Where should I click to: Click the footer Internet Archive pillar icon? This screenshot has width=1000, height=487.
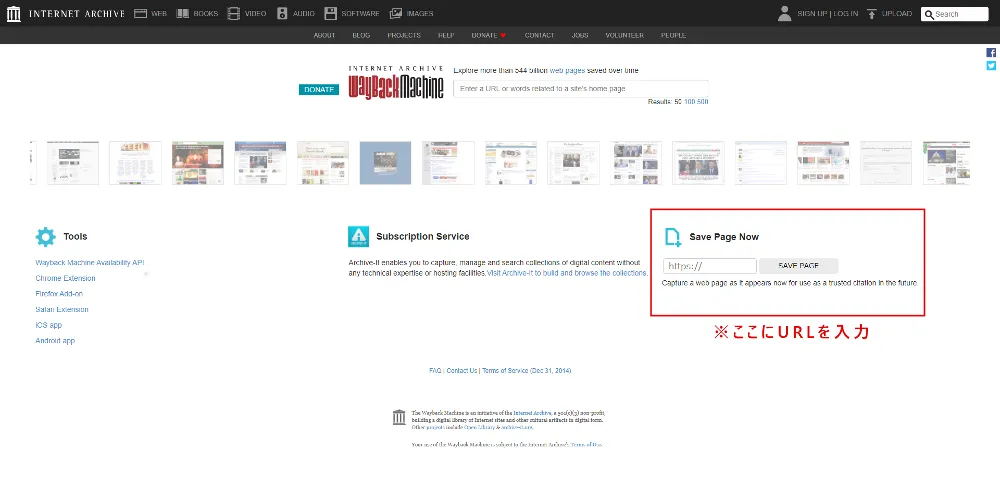399,418
